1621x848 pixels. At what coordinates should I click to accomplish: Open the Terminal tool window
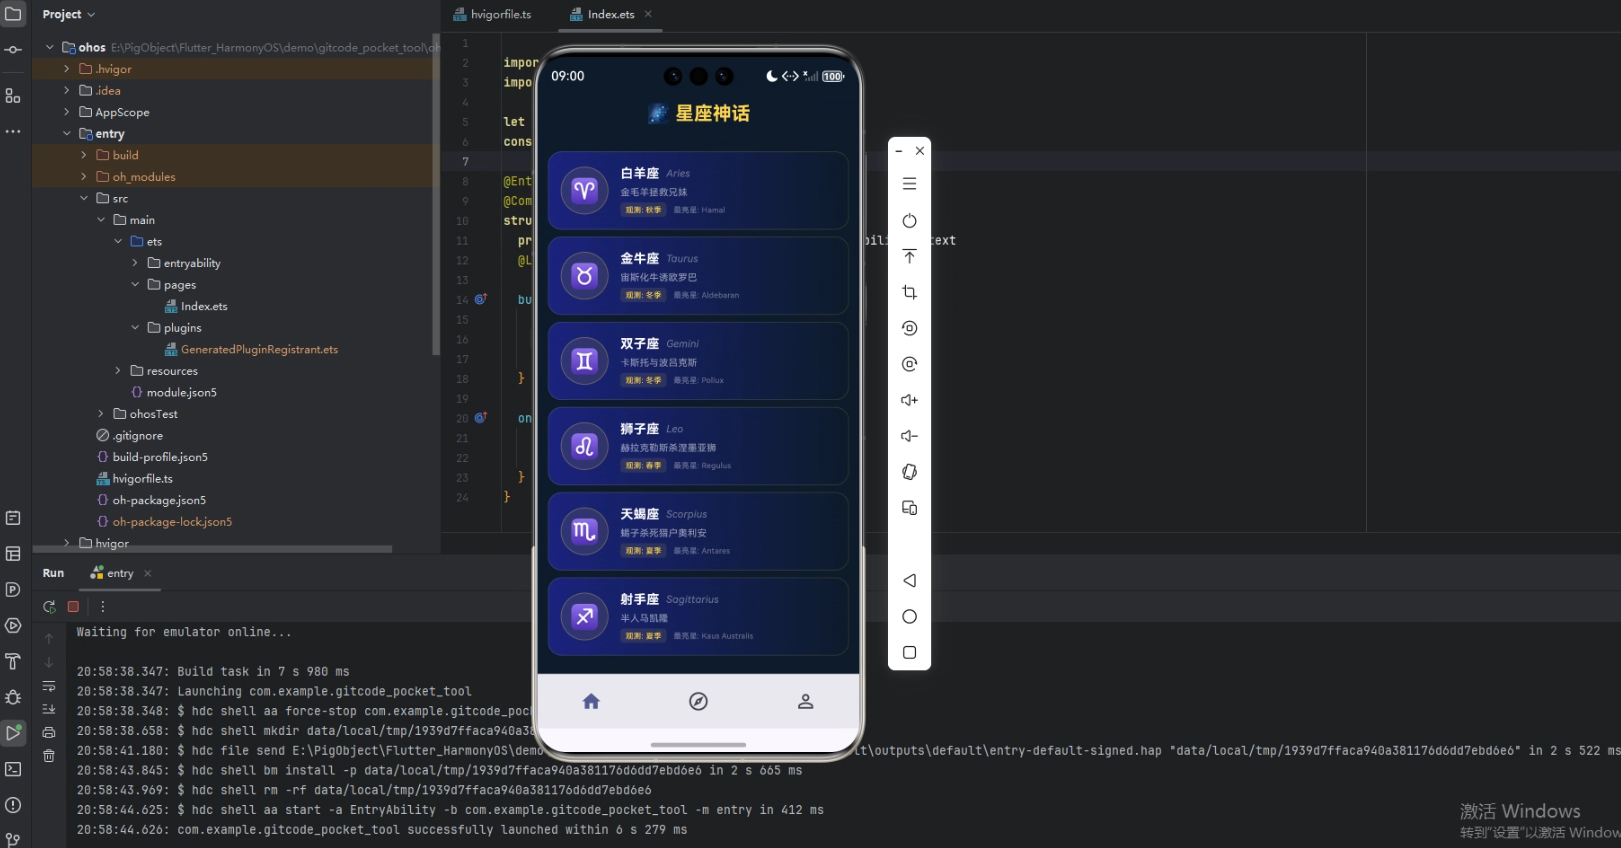point(13,769)
